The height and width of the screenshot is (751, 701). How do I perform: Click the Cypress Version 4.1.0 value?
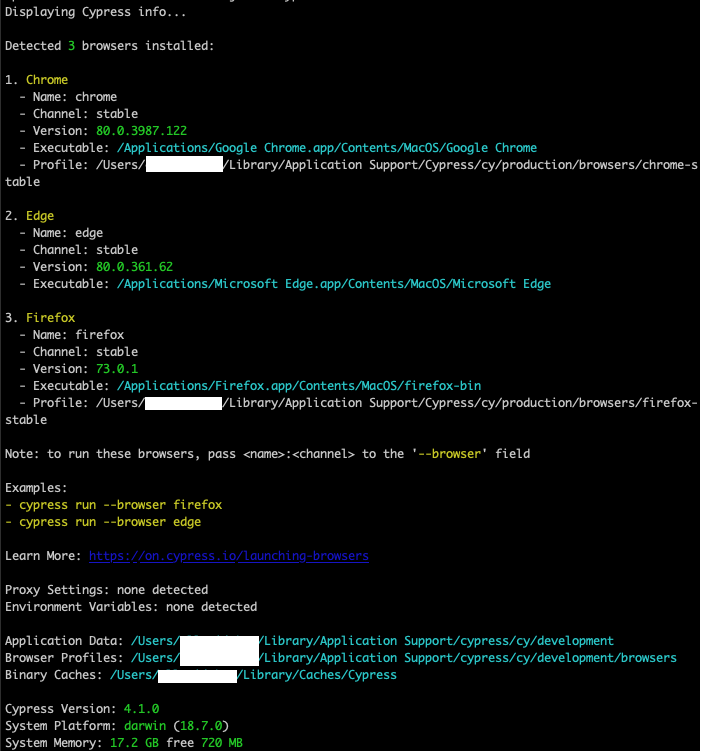click(x=141, y=709)
